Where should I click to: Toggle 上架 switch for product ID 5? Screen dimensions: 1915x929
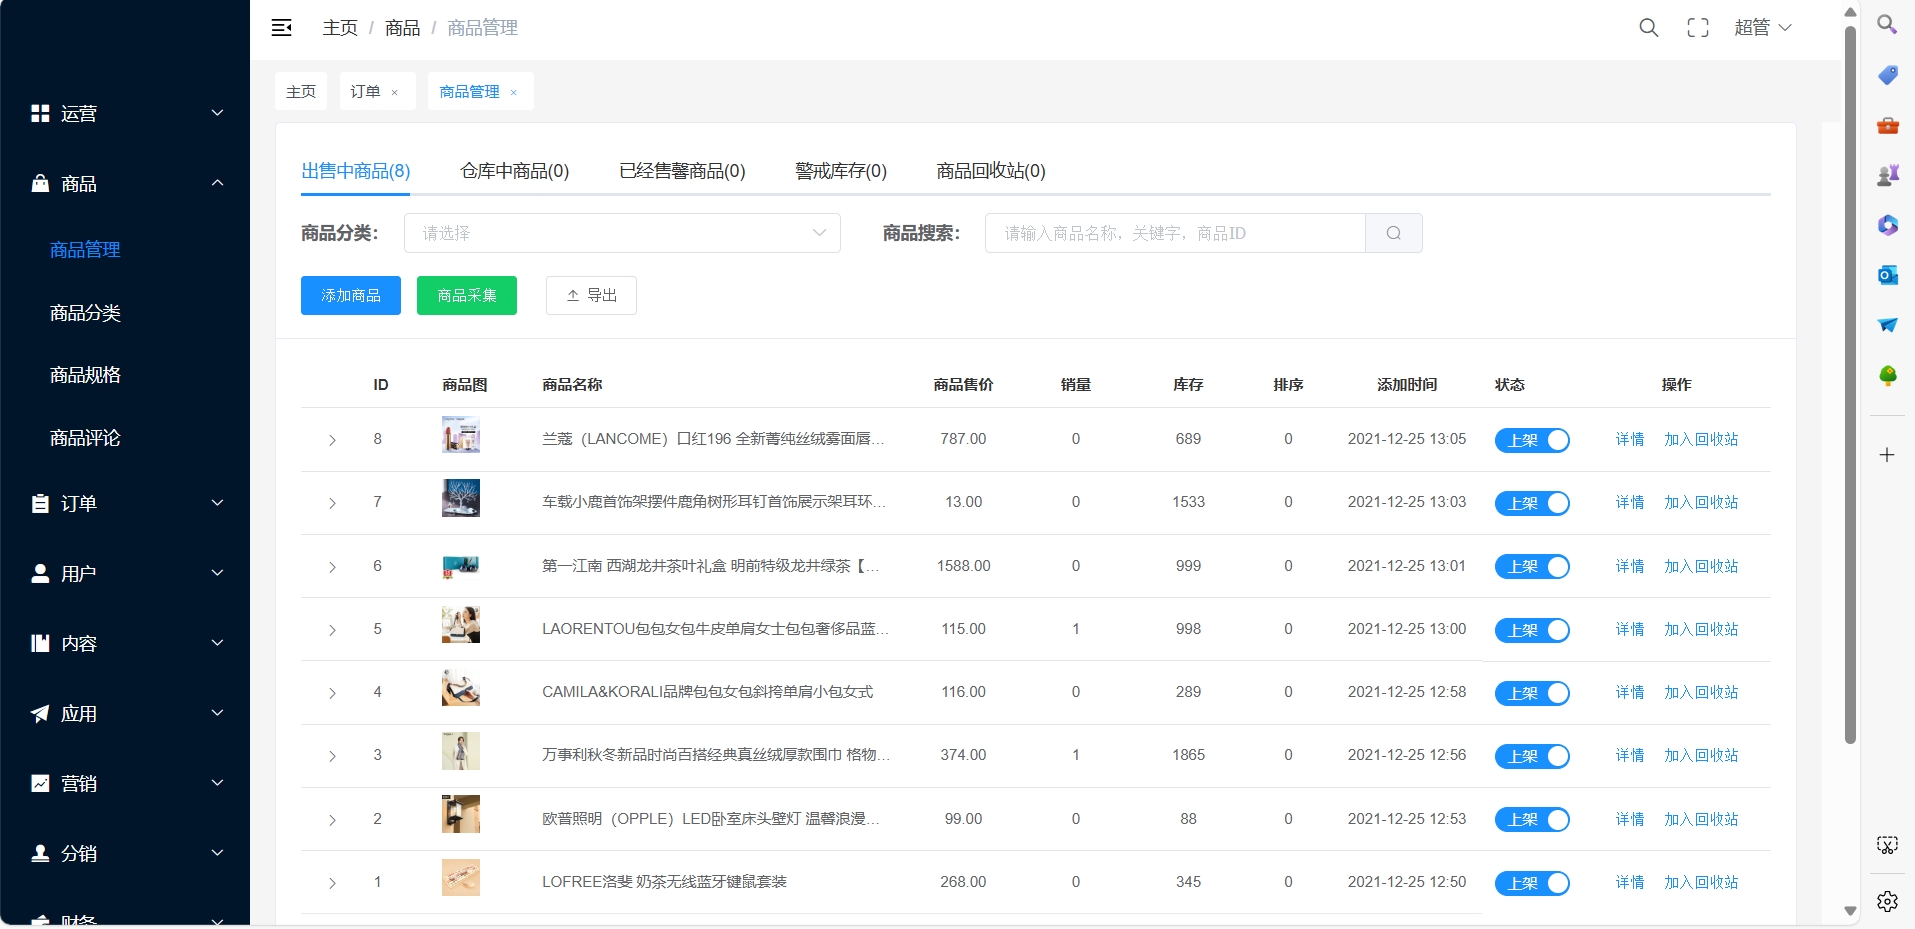(x=1532, y=630)
